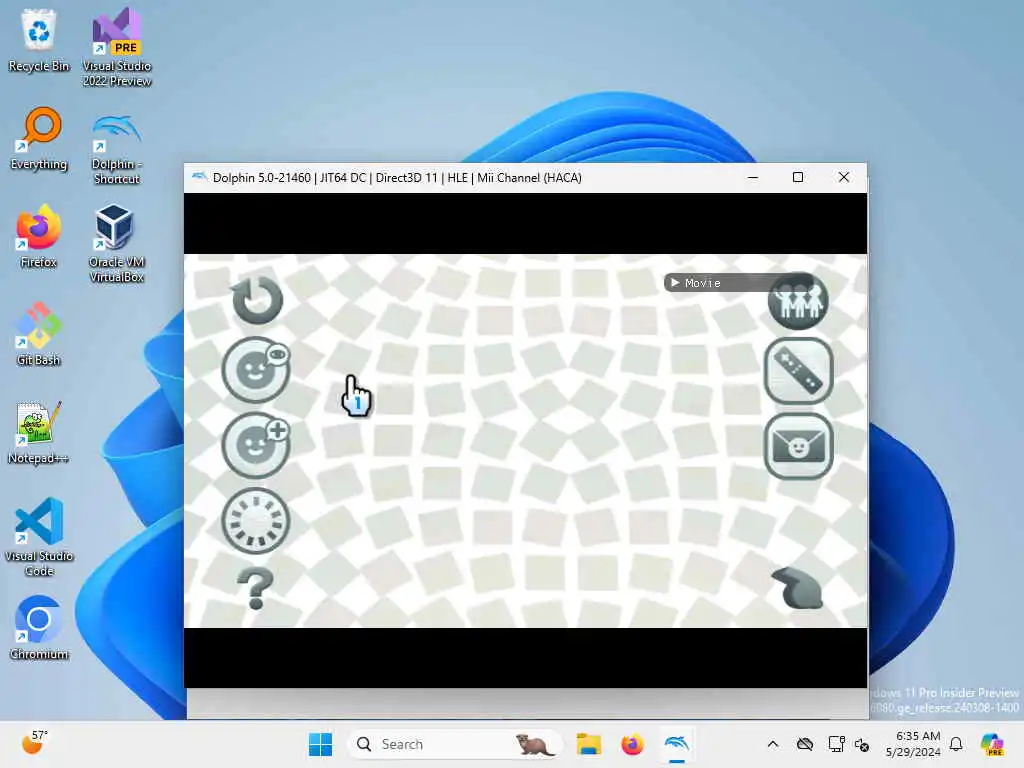The width and height of the screenshot is (1024, 768).
Task: Open the edit Mii face icon
Action: 256,370
